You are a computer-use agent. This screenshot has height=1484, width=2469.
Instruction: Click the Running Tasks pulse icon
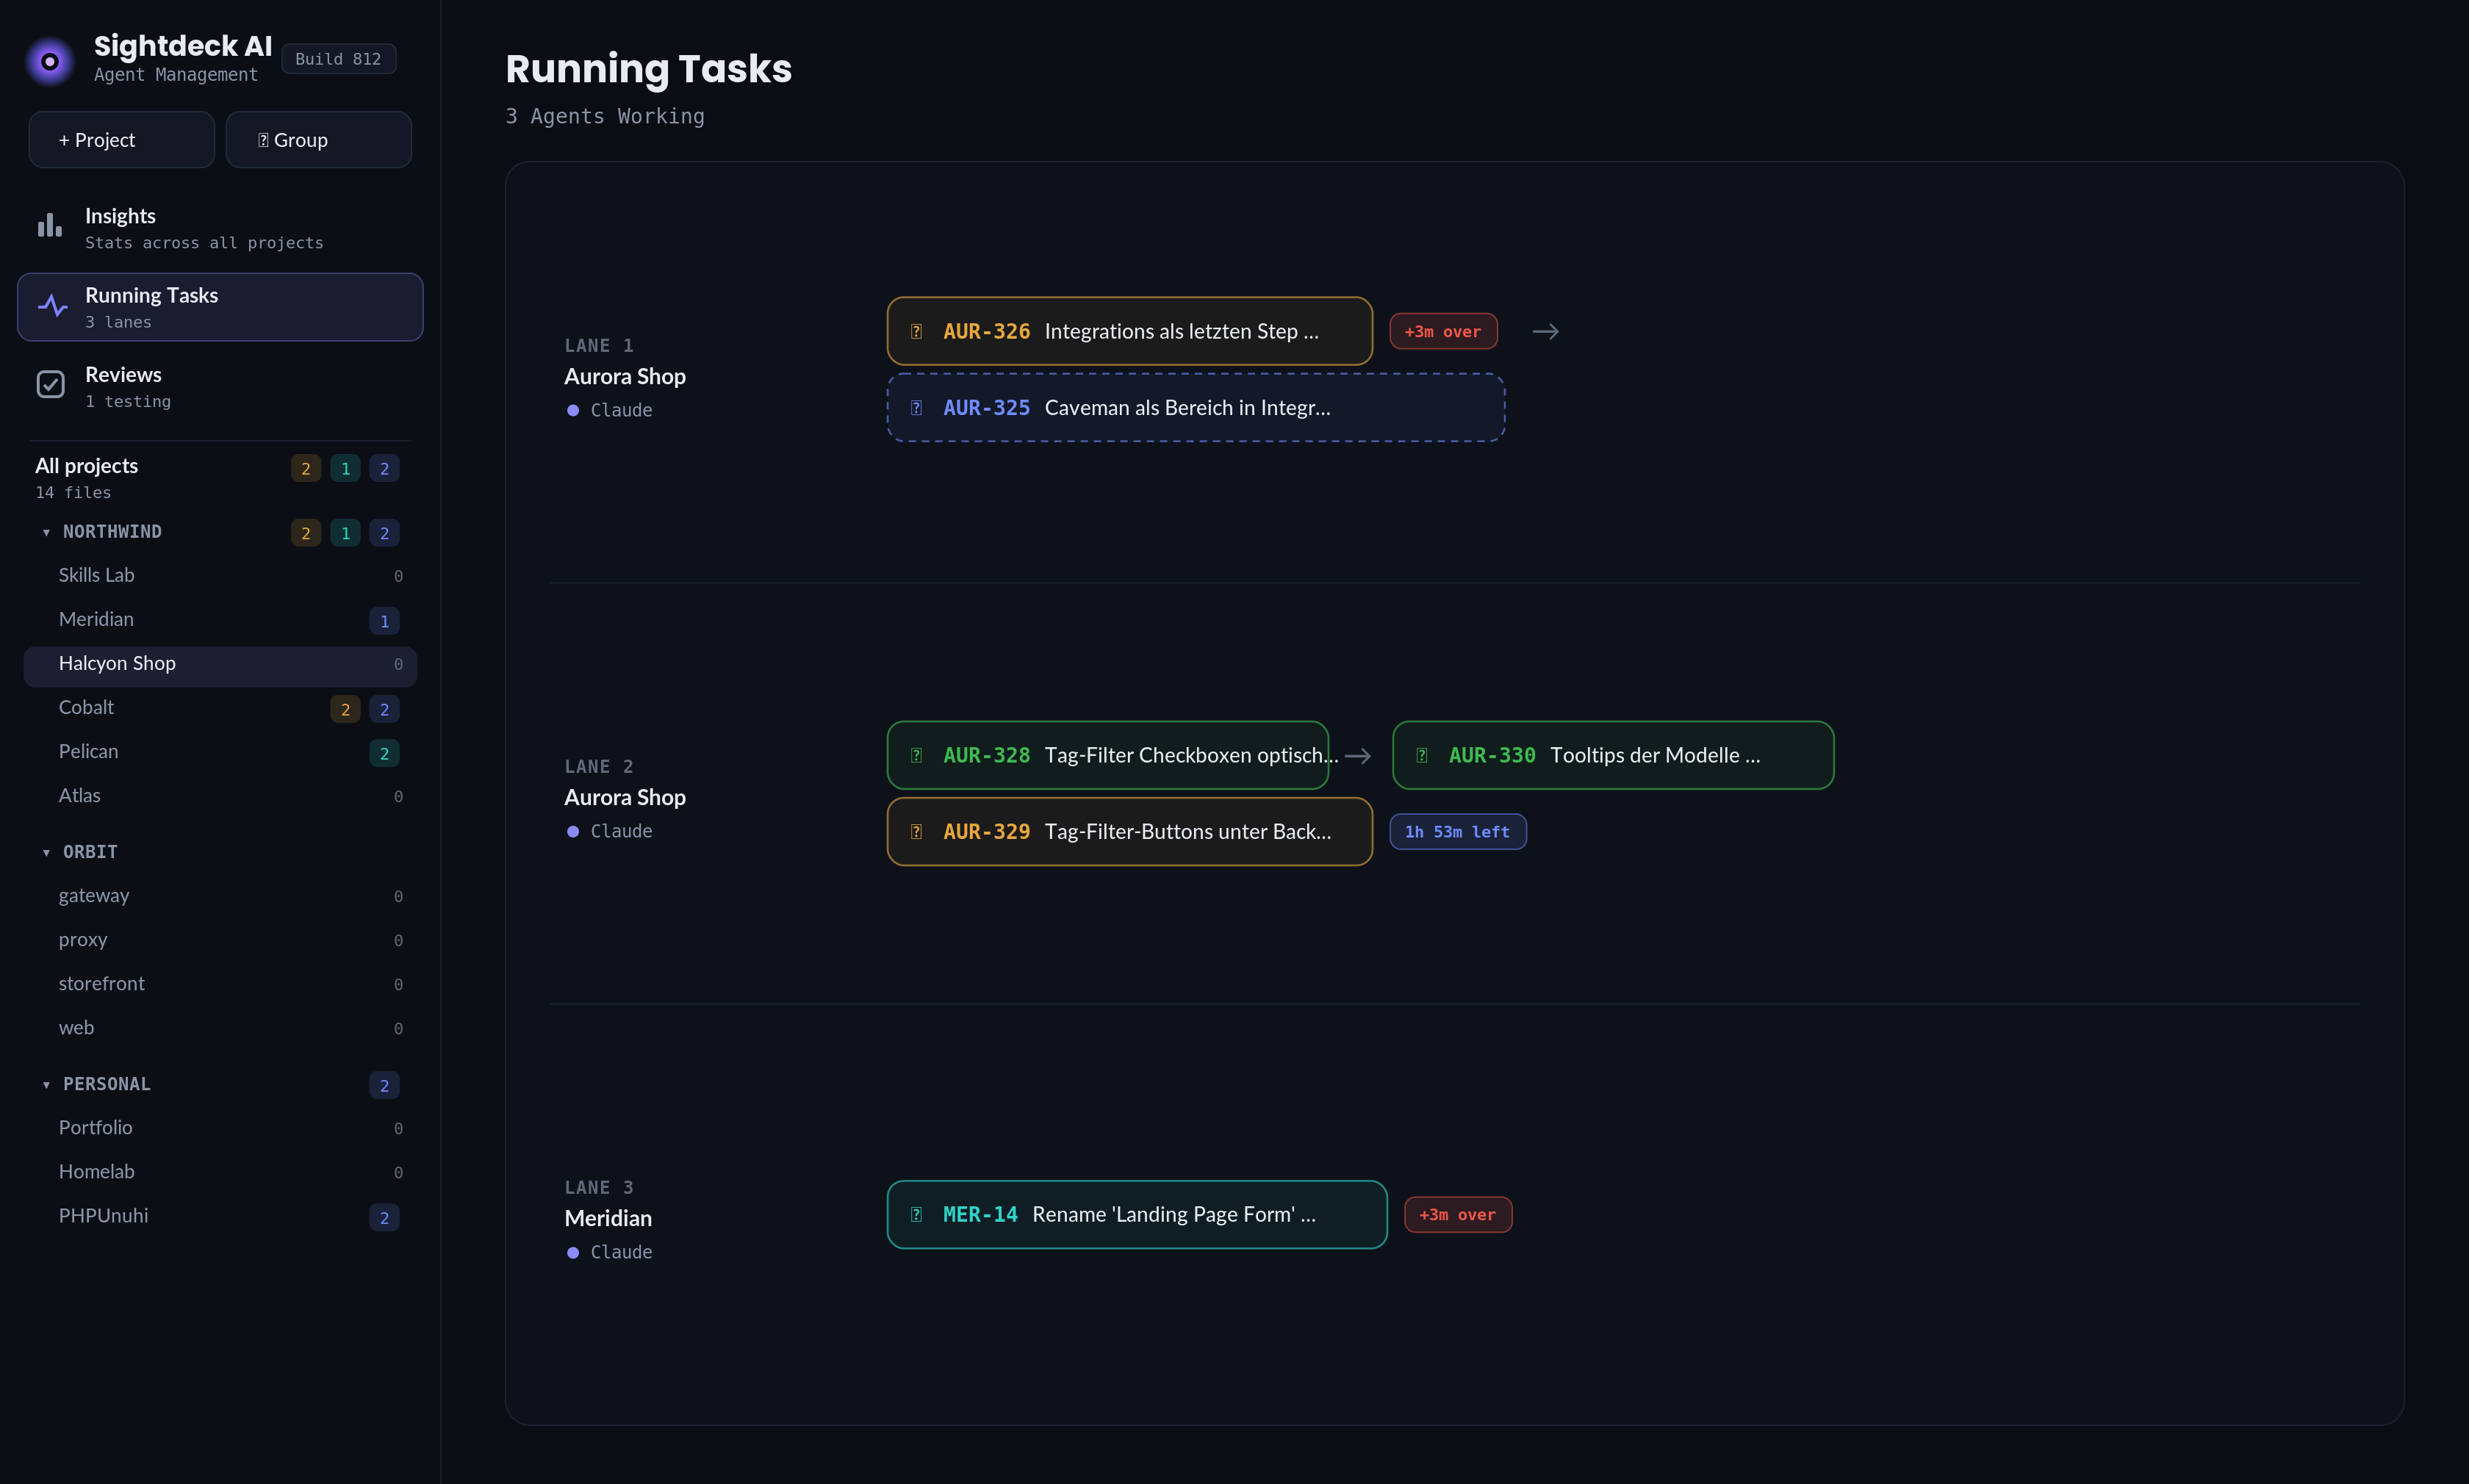click(52, 306)
